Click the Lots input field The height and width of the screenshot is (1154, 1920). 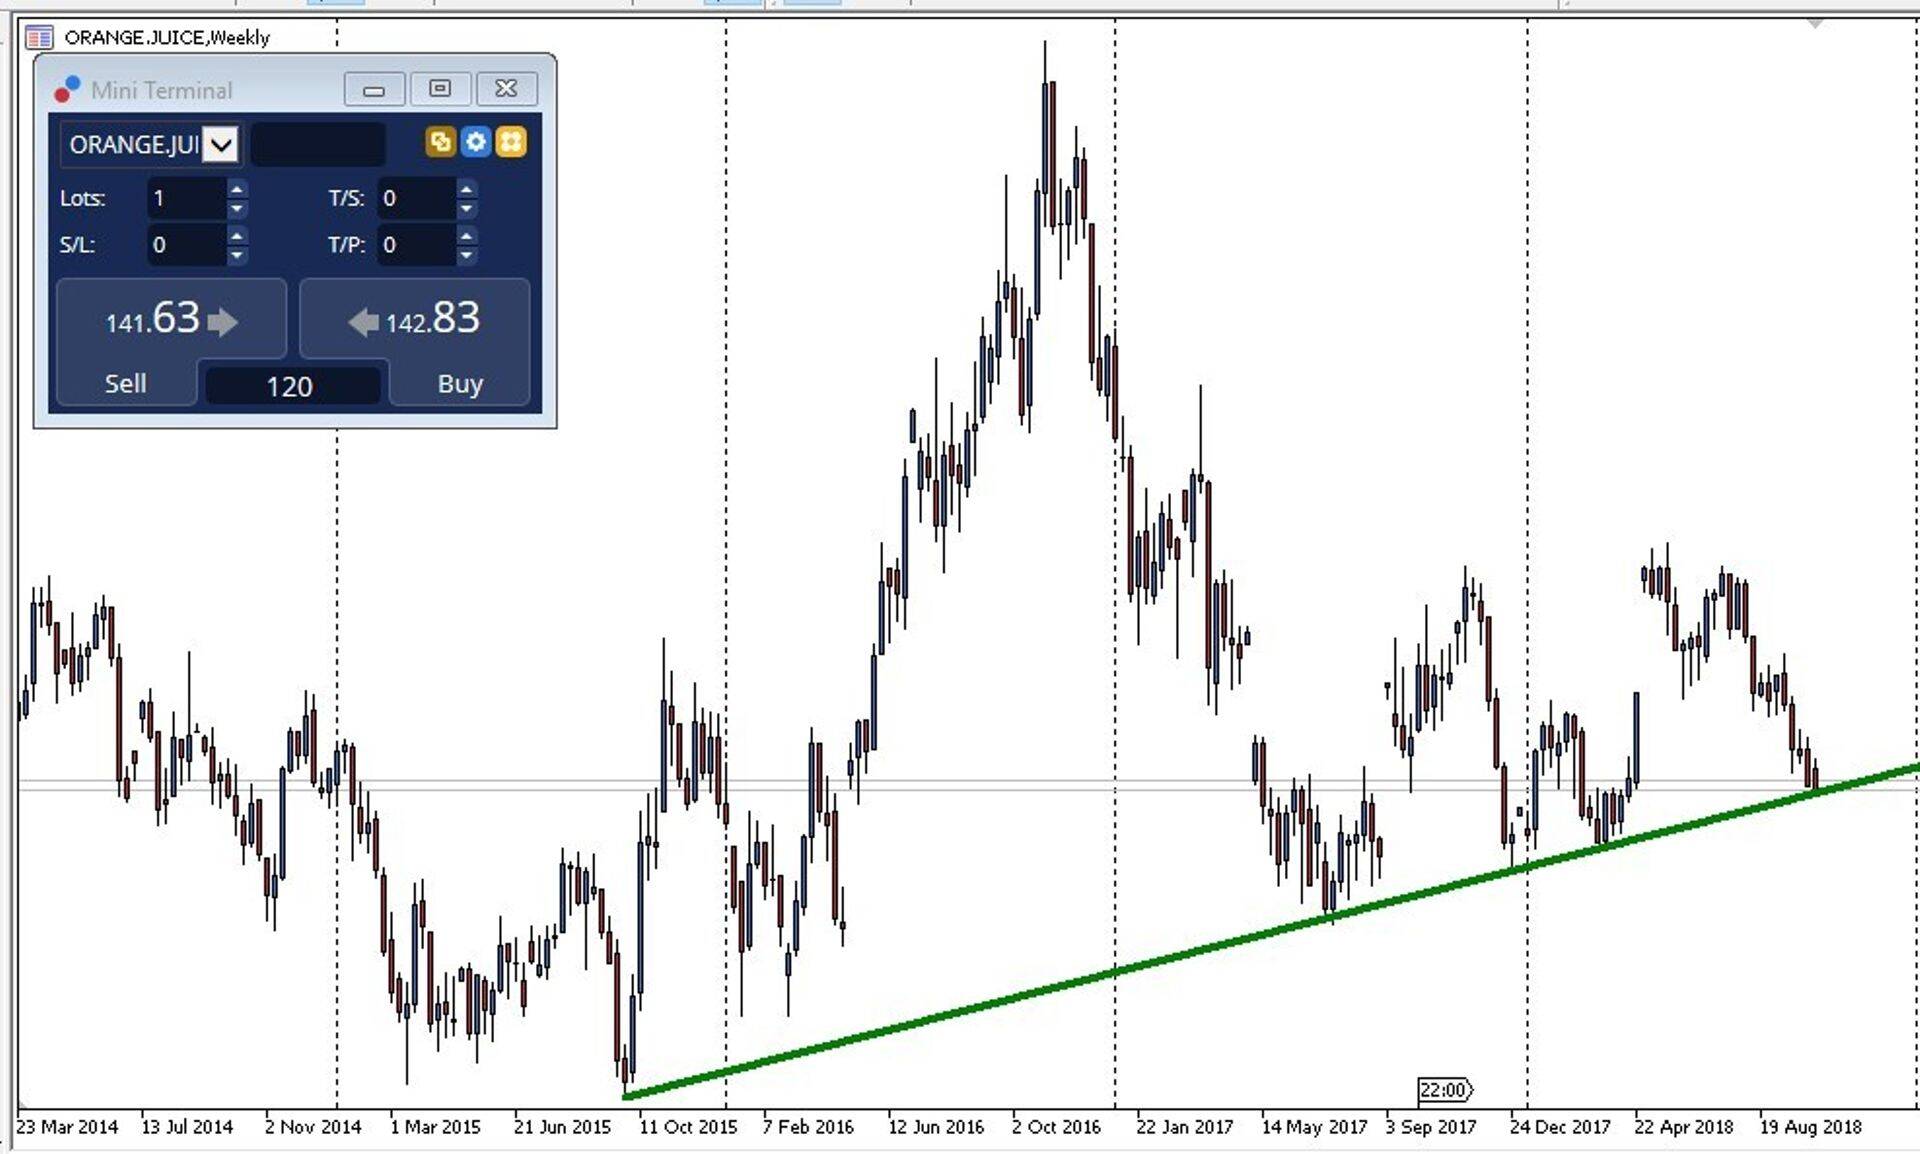(186, 198)
